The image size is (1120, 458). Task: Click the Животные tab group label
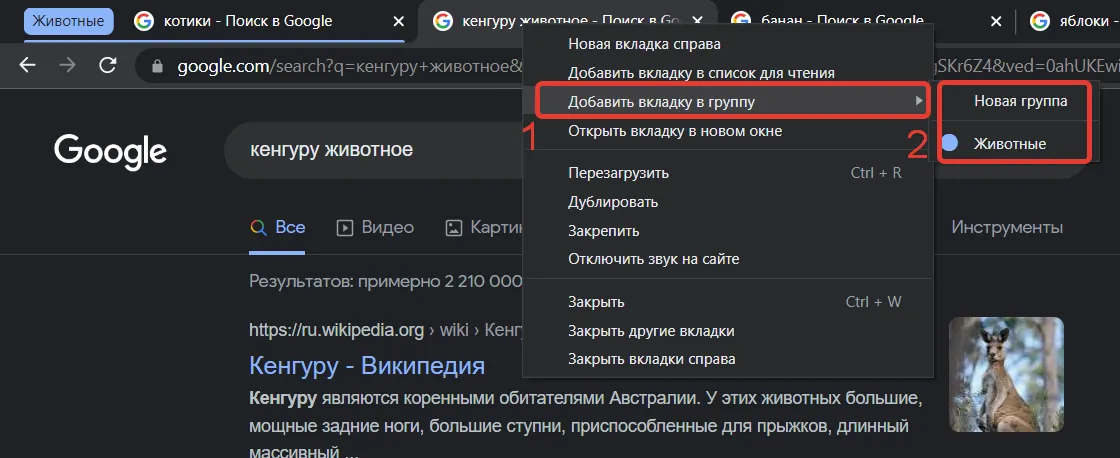pyautogui.click(x=69, y=21)
